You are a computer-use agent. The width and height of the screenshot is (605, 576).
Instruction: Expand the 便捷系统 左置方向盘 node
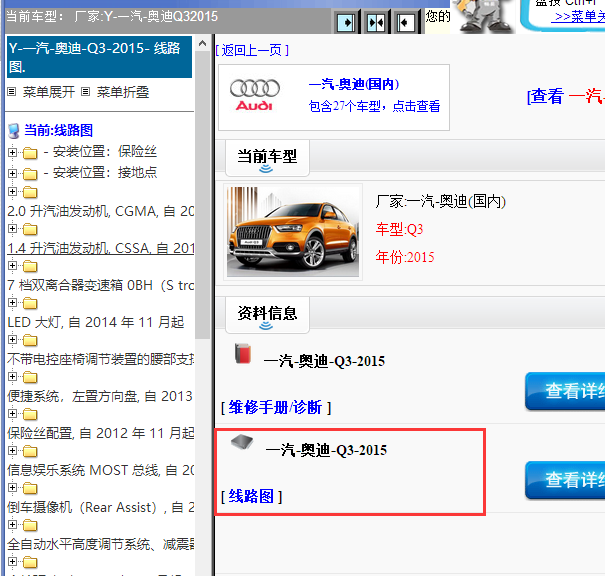[x=12, y=377]
